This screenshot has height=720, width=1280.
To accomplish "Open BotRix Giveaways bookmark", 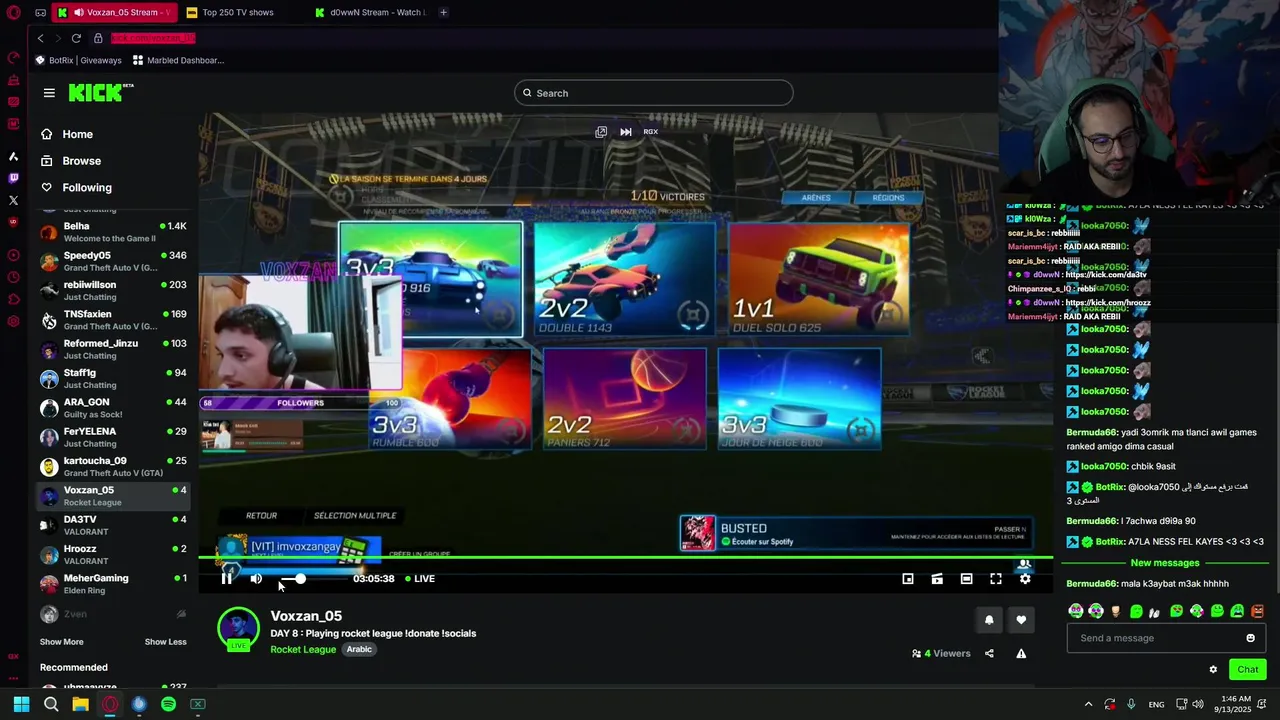I will (79, 60).
